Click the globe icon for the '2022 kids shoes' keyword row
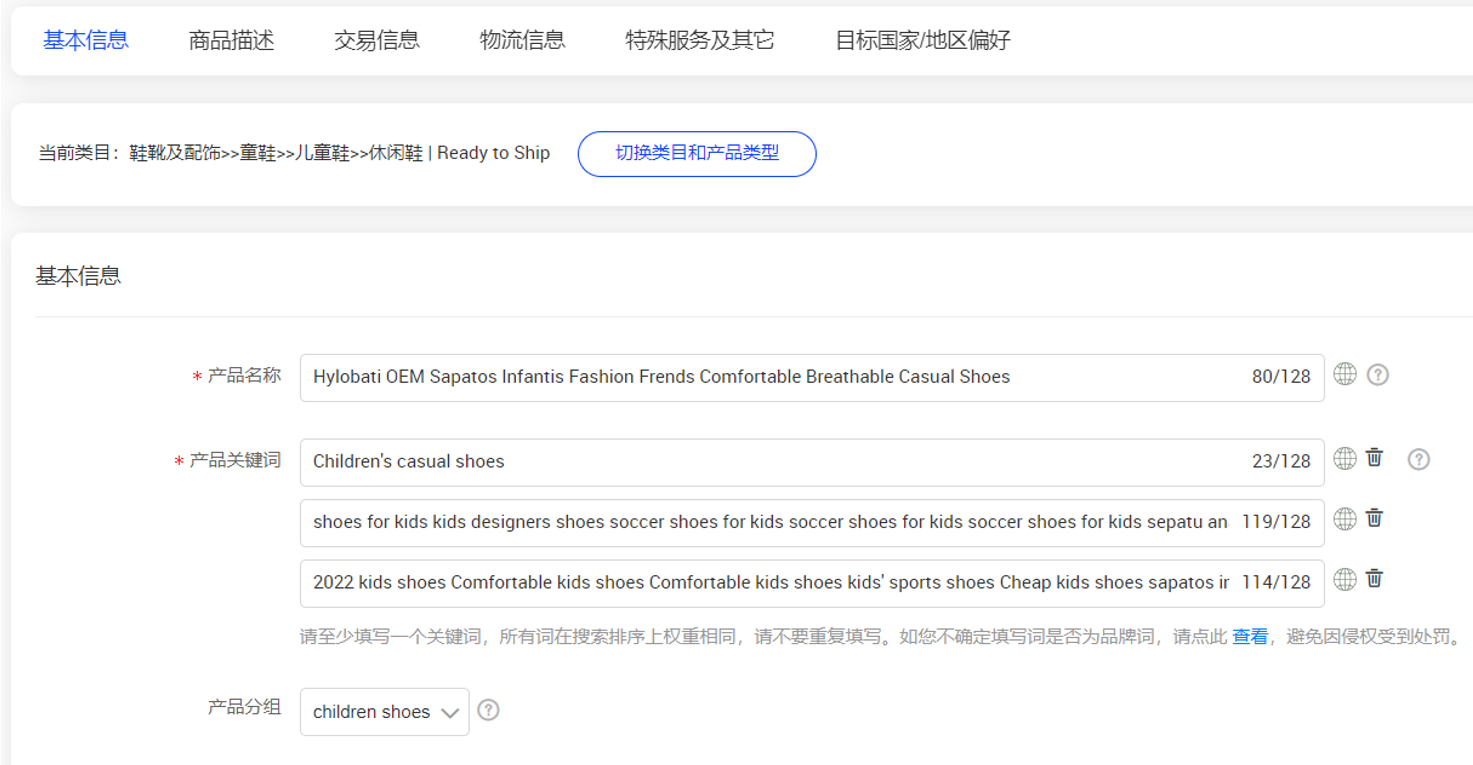 [x=1345, y=579]
